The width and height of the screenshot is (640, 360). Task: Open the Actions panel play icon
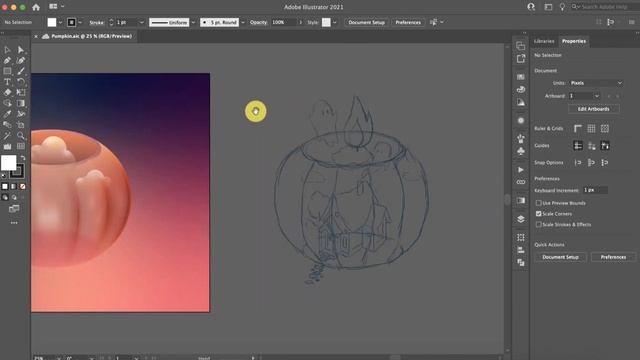521,170
